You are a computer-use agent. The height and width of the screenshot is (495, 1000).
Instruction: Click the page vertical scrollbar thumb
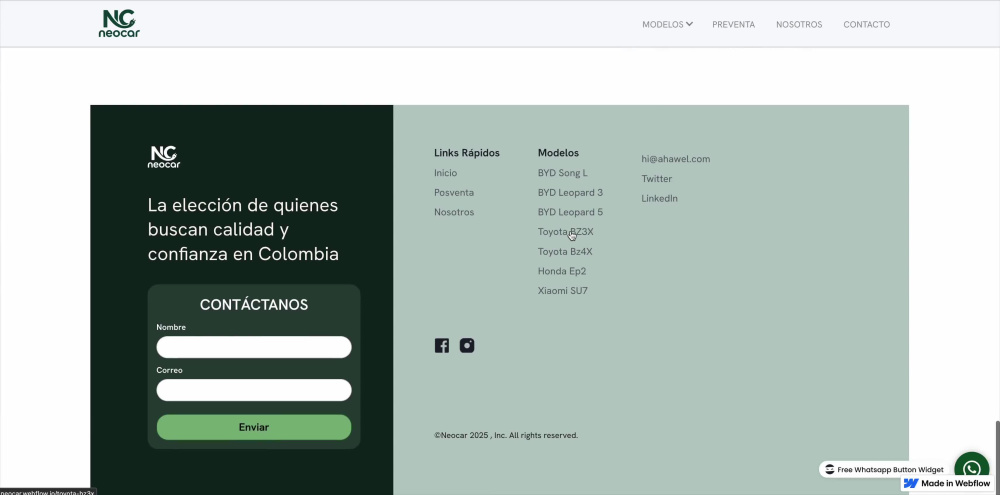tap(997, 457)
